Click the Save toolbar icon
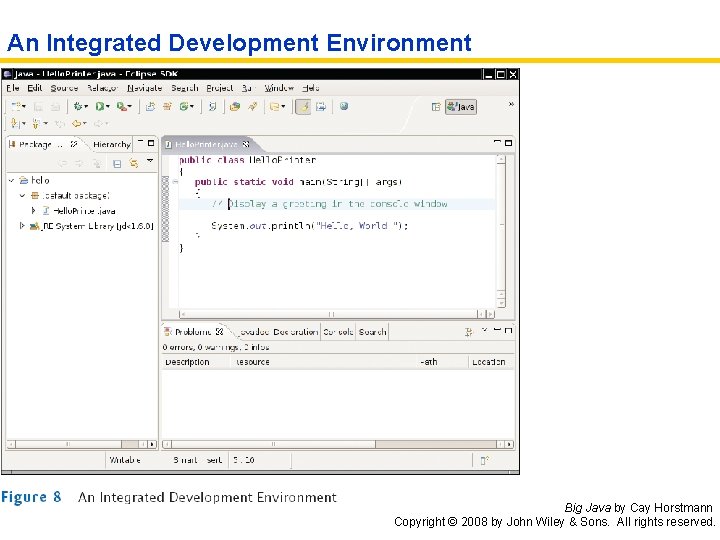720x540 pixels. [38, 107]
